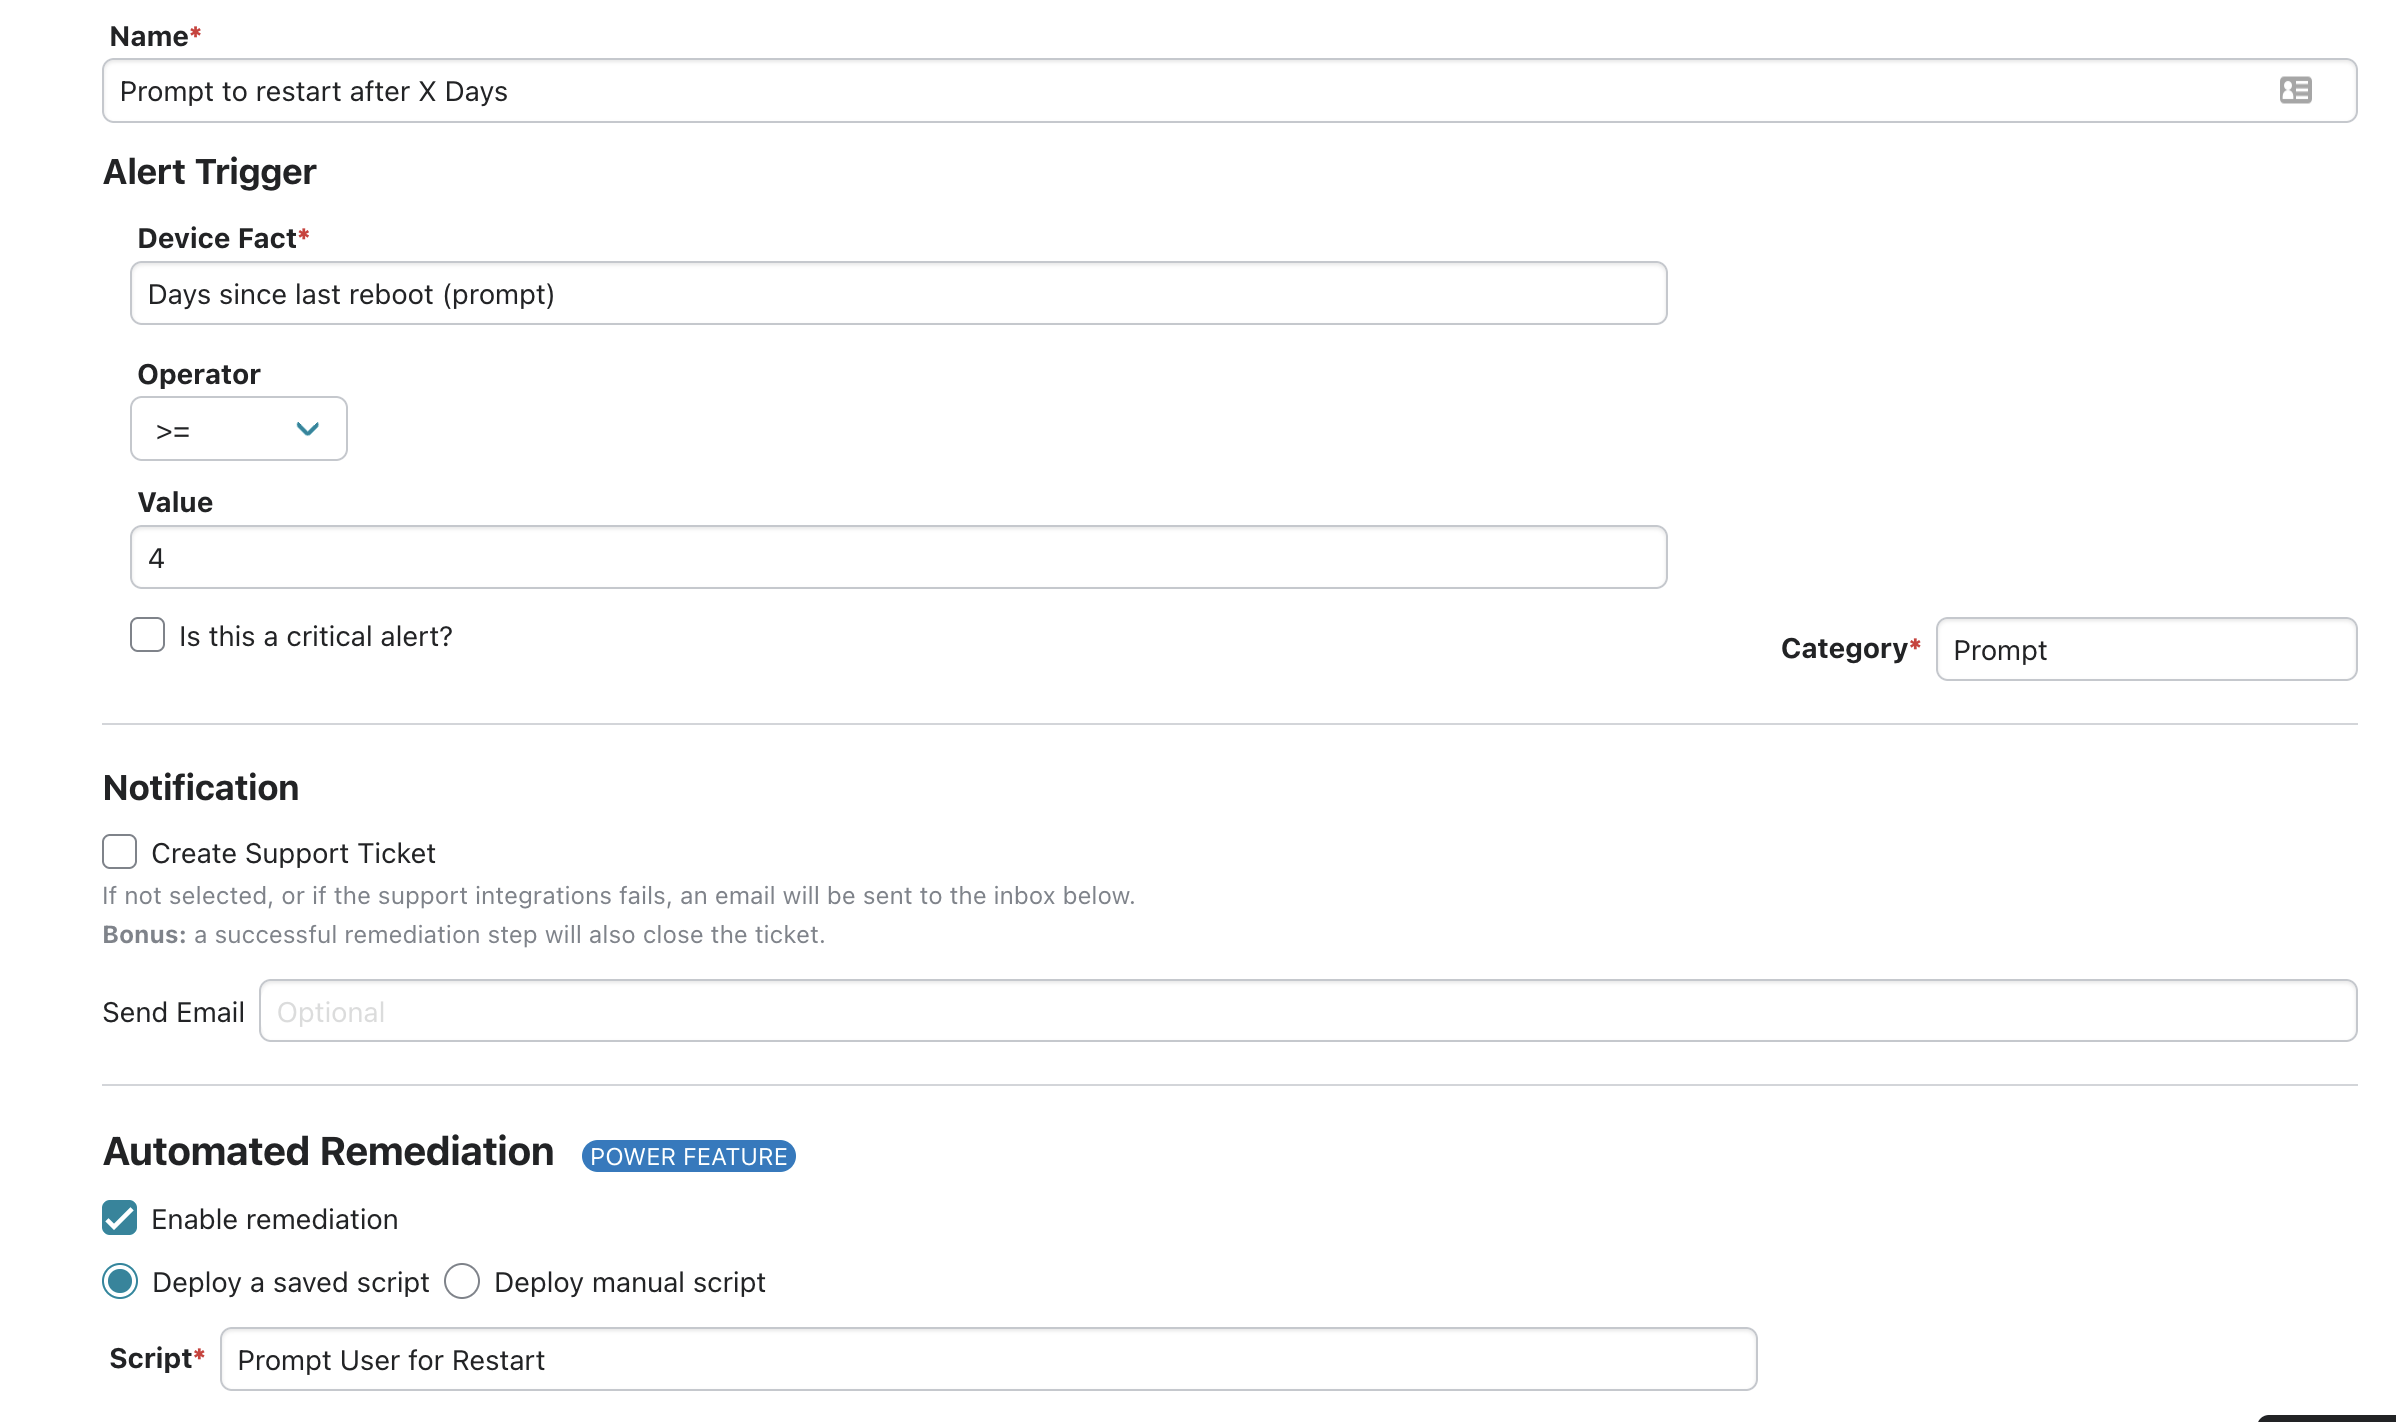The height and width of the screenshot is (1422, 2396).
Task: Click the Operator label
Action: [x=199, y=374]
